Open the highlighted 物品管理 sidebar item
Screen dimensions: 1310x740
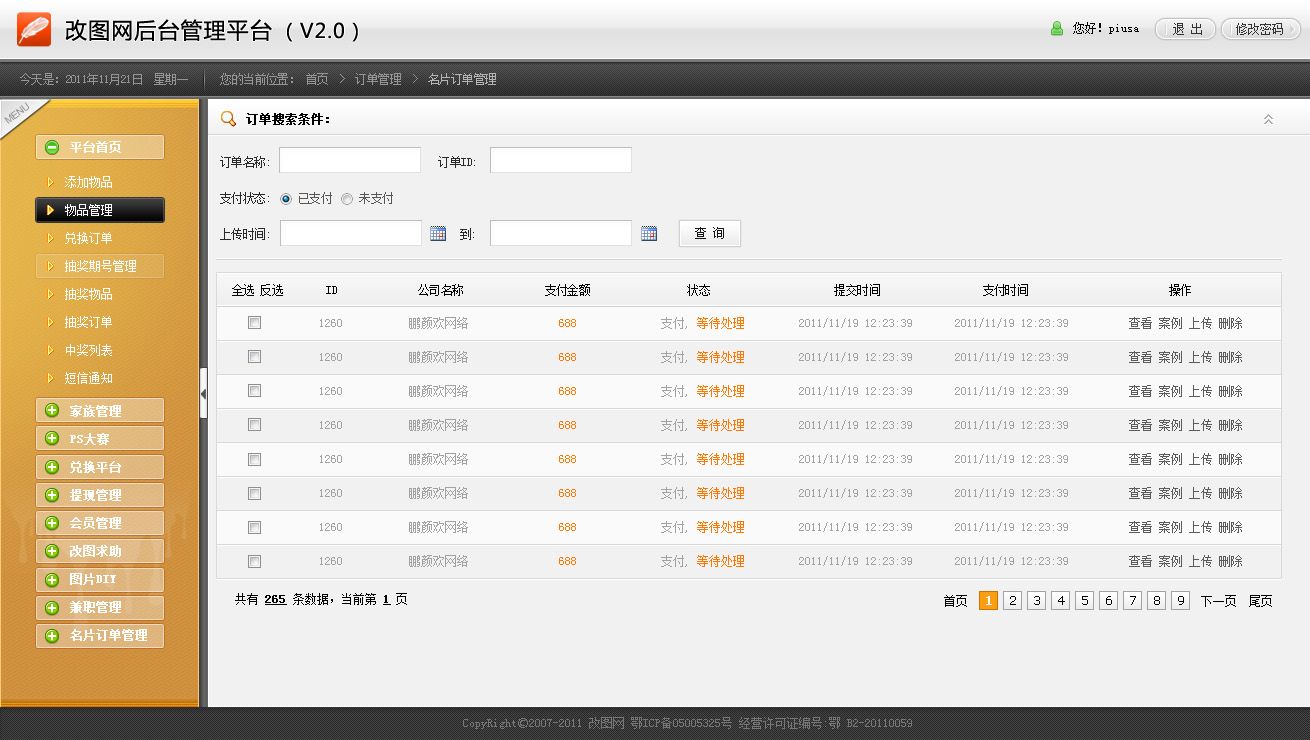(x=100, y=210)
